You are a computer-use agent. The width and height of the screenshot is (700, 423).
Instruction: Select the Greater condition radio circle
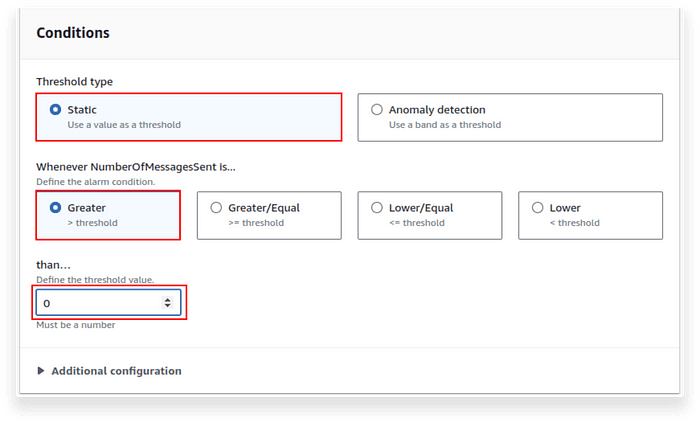pos(55,207)
